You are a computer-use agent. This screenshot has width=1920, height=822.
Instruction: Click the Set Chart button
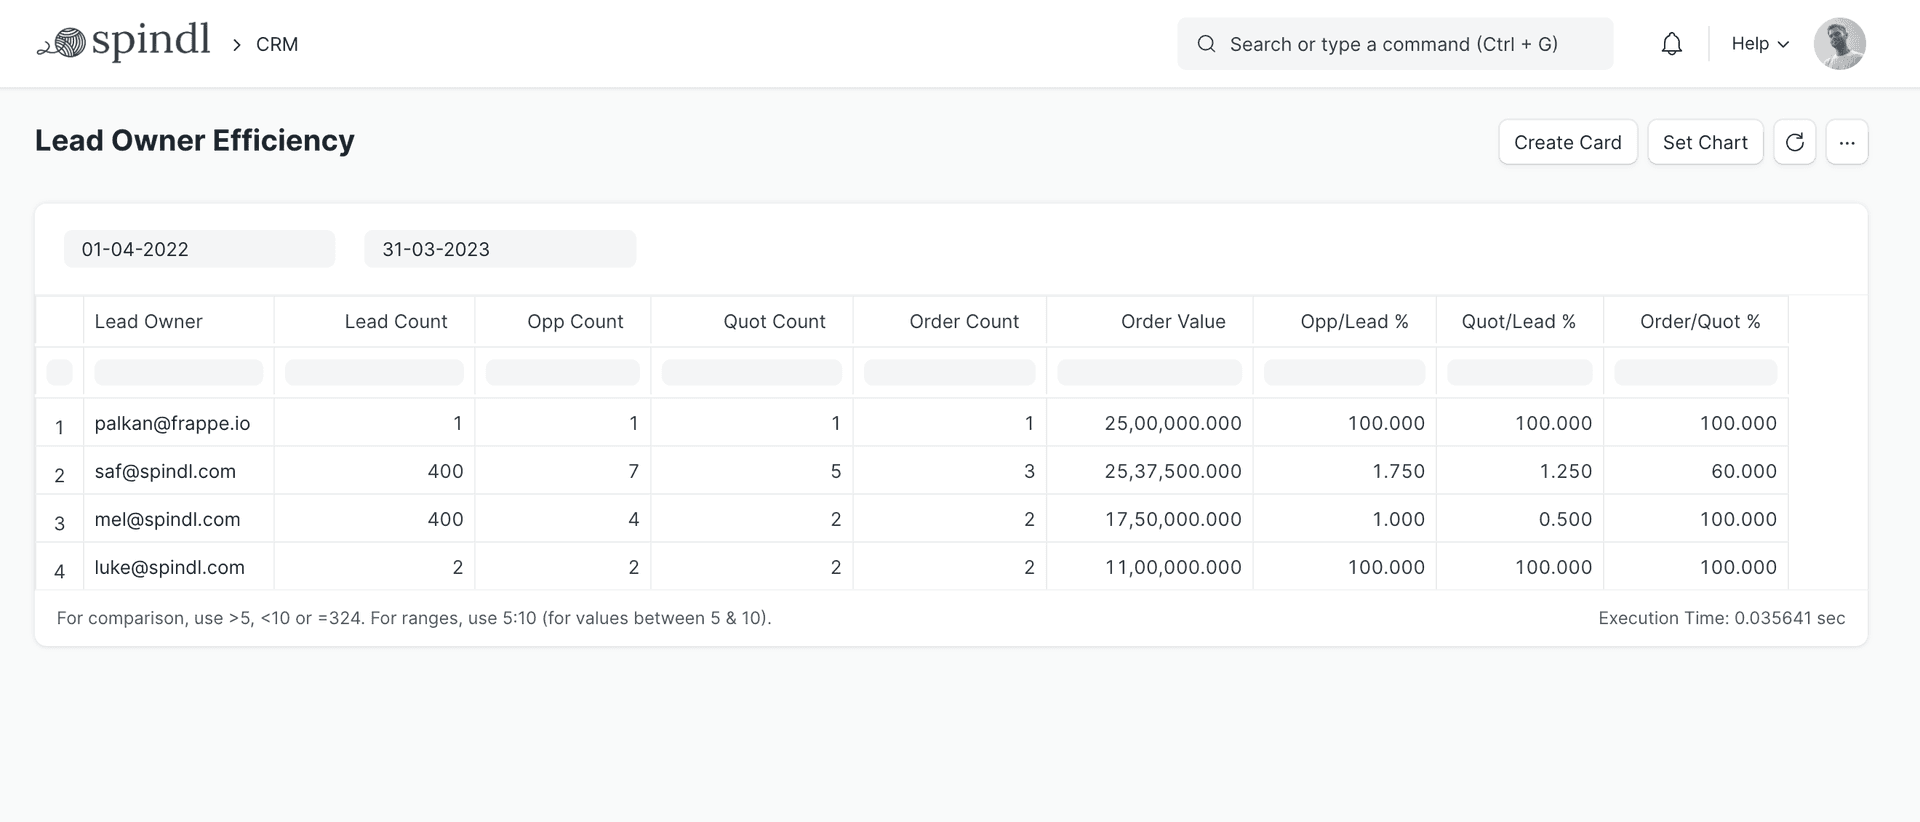click(1704, 142)
